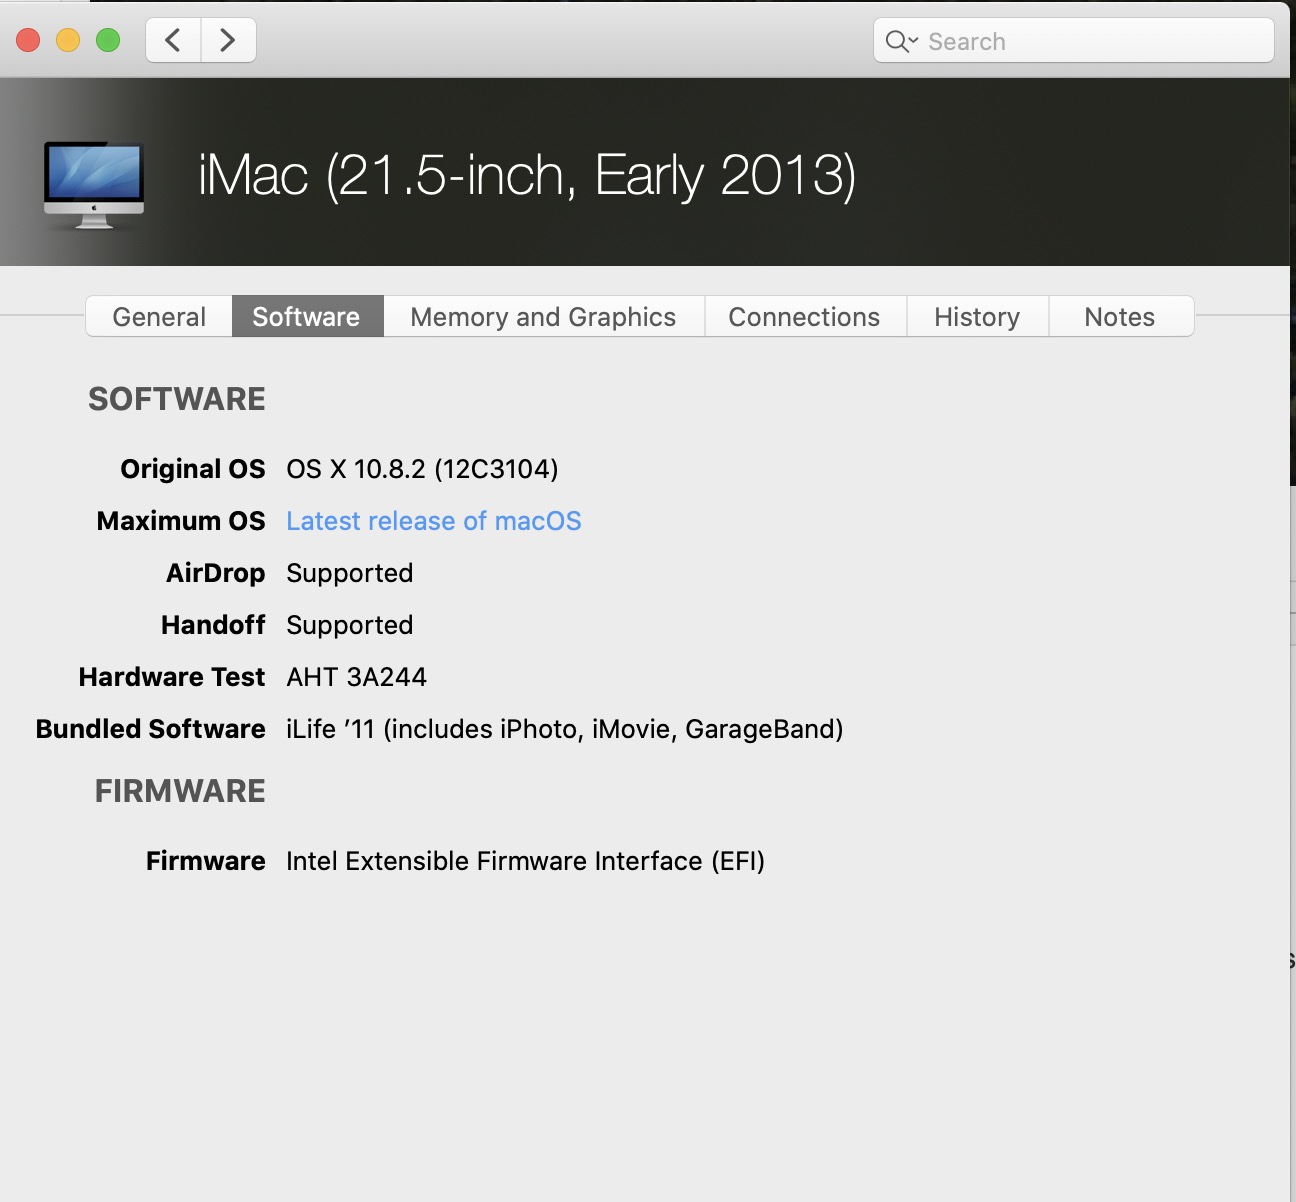Switch to the Connections tab
Screen dimensions: 1296x1202
click(x=805, y=317)
